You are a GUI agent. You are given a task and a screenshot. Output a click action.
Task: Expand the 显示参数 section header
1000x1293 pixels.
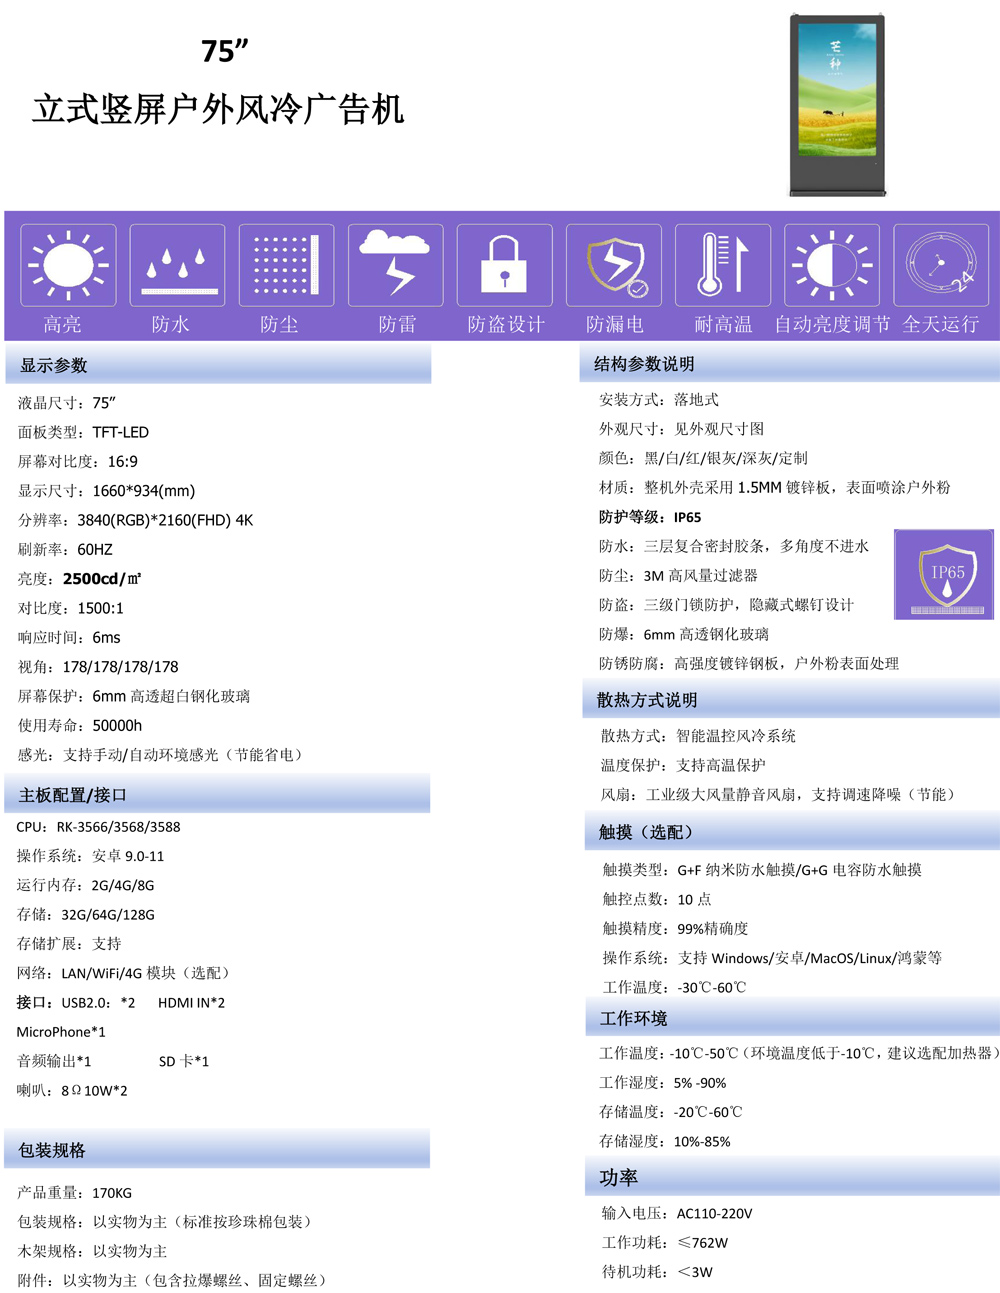(x=215, y=366)
